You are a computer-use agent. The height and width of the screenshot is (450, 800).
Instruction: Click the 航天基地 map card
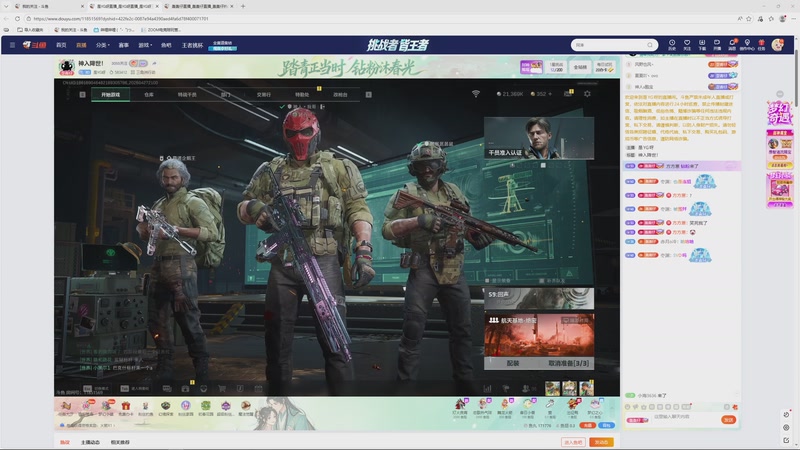[539, 335]
